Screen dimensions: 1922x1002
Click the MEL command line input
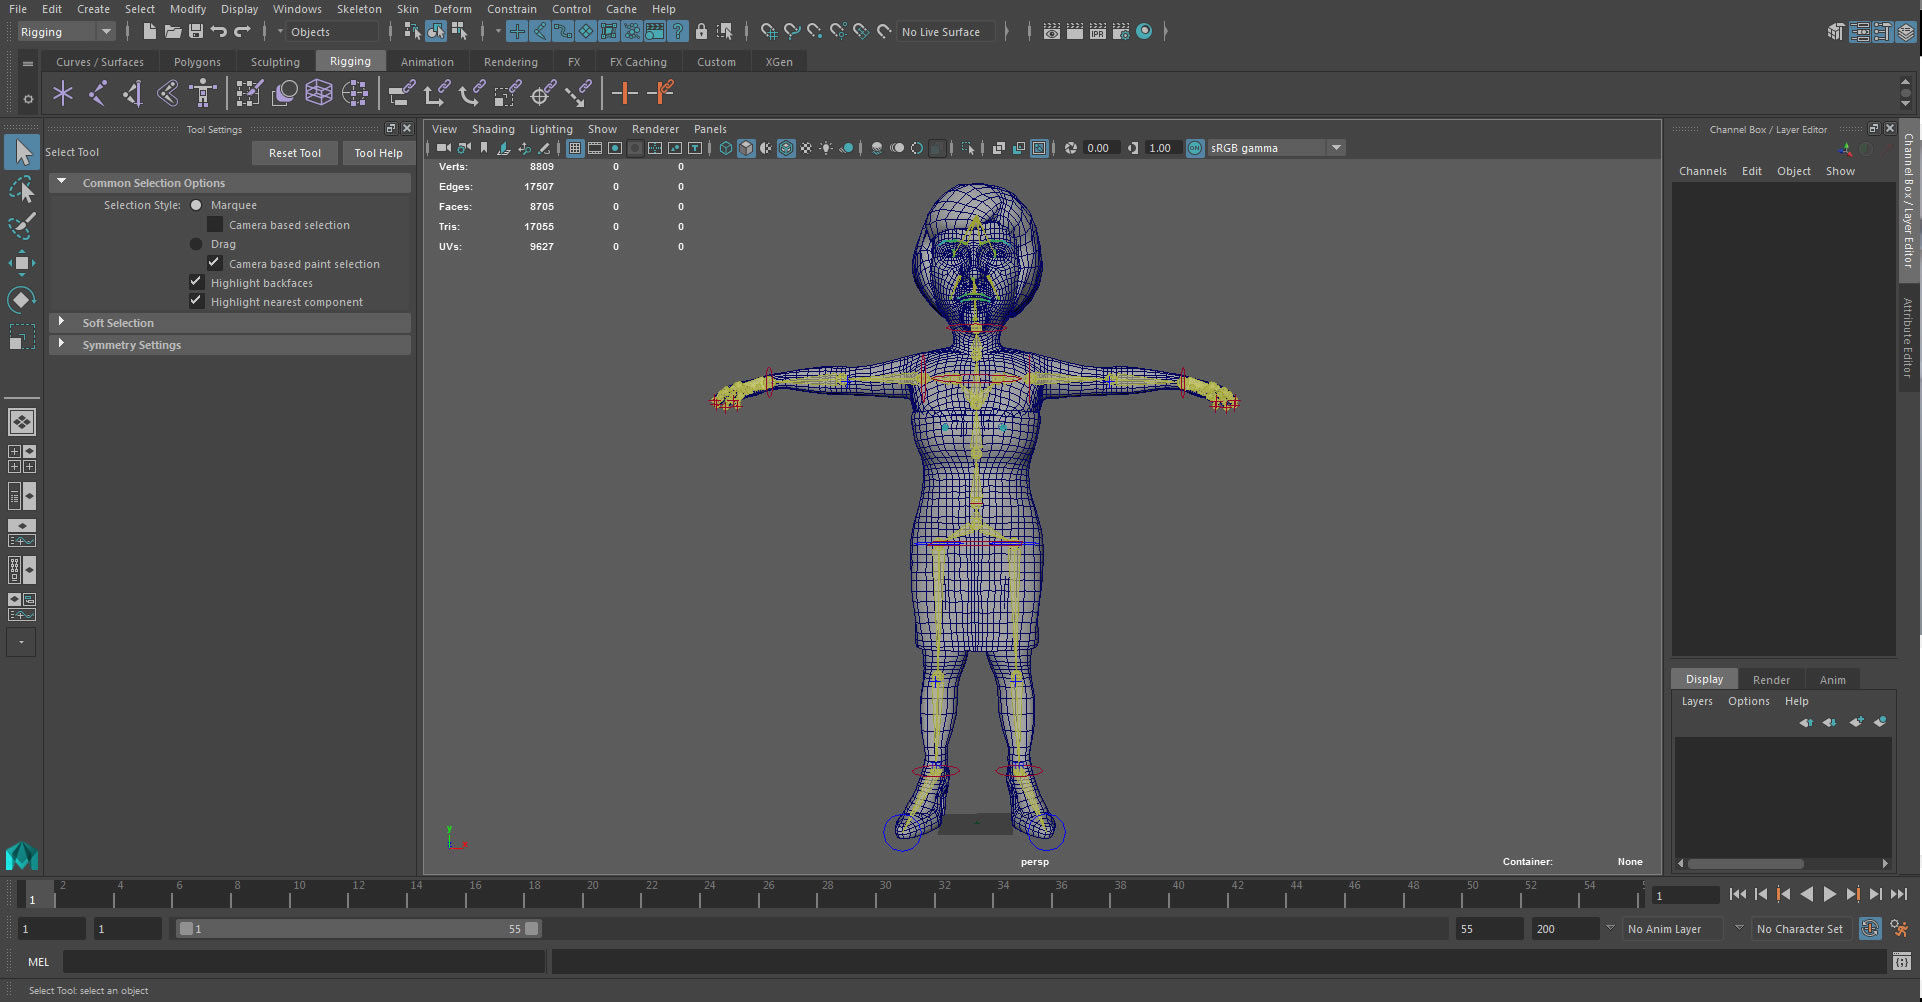coord(304,962)
